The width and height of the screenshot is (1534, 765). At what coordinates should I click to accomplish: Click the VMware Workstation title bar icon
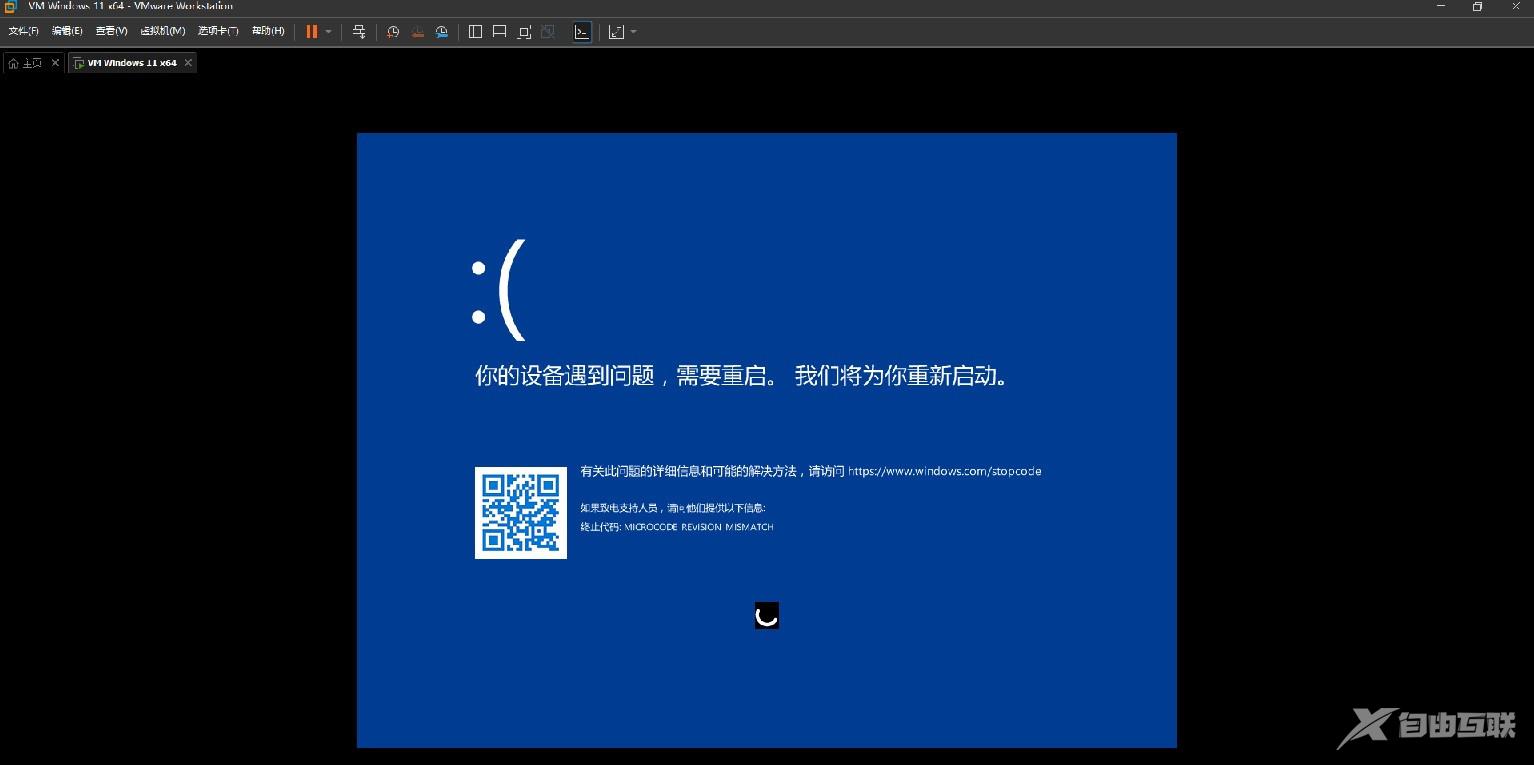click(11, 6)
